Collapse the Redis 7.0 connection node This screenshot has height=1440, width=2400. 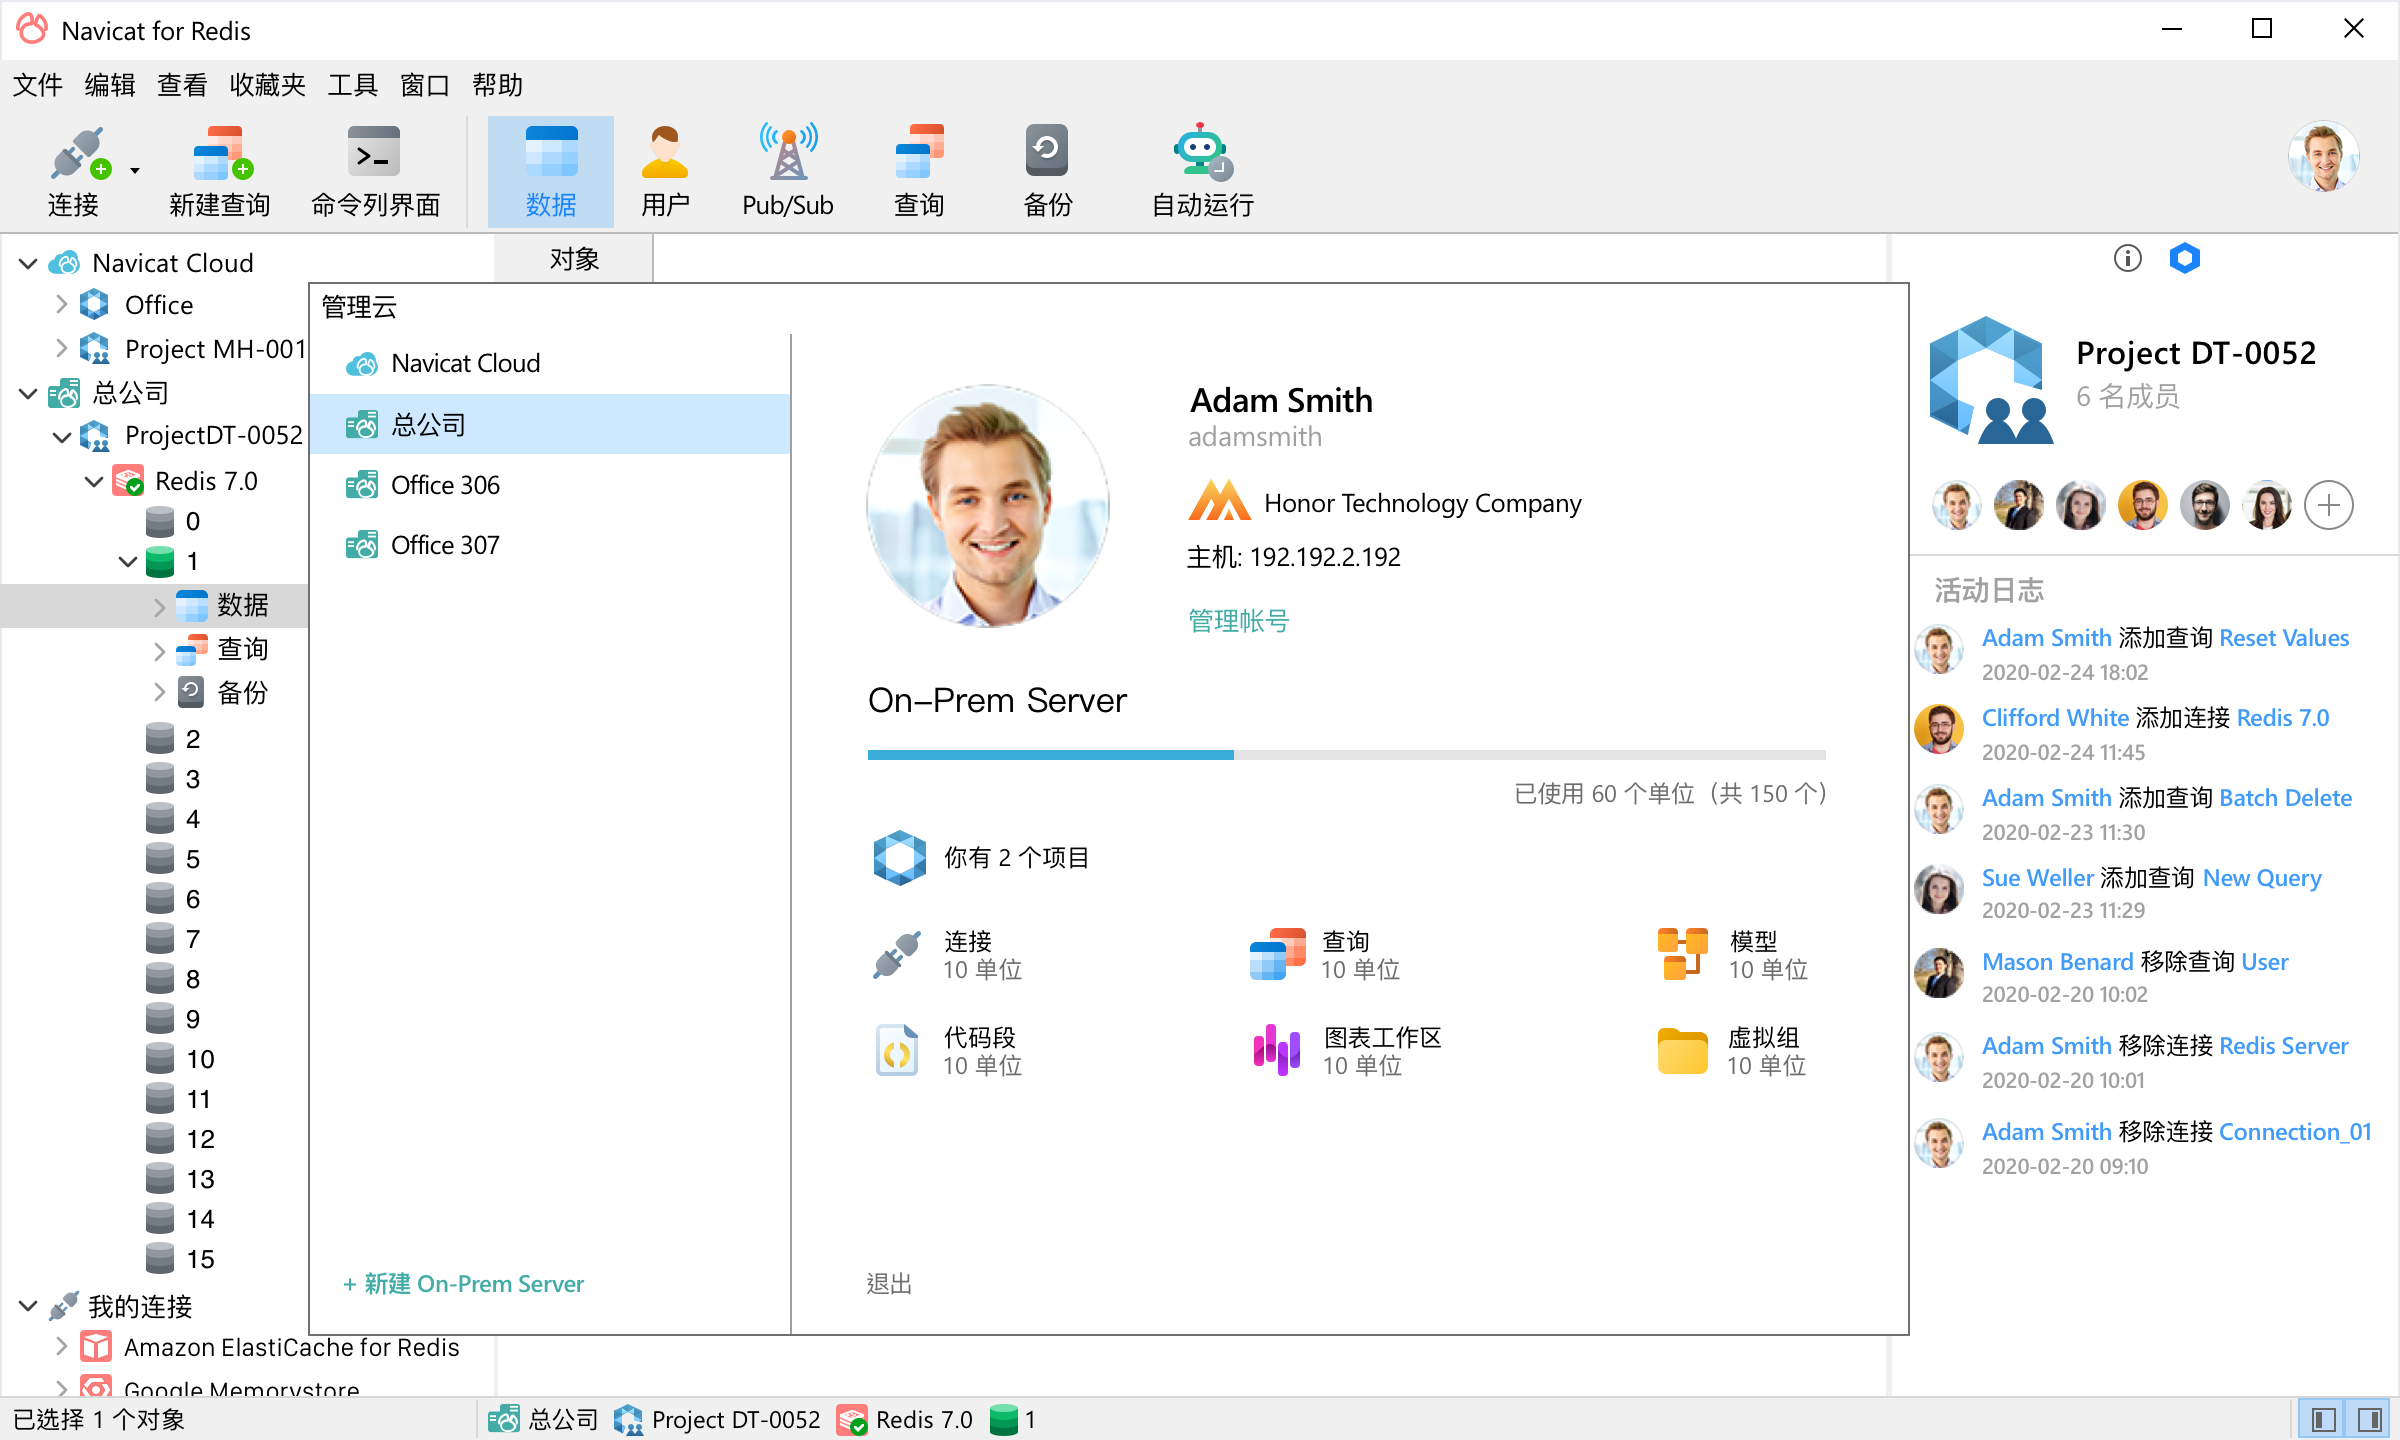click(x=93, y=481)
